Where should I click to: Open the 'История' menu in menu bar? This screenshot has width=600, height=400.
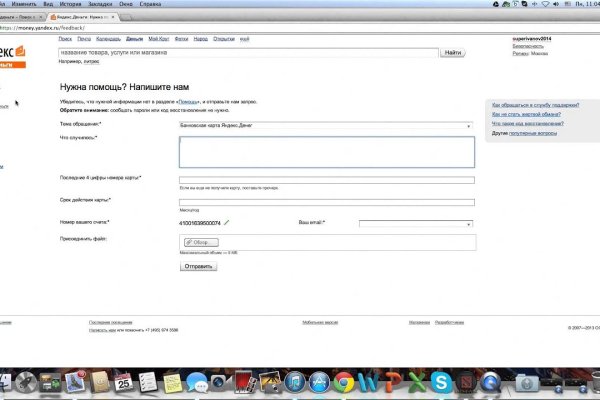tap(69, 4)
